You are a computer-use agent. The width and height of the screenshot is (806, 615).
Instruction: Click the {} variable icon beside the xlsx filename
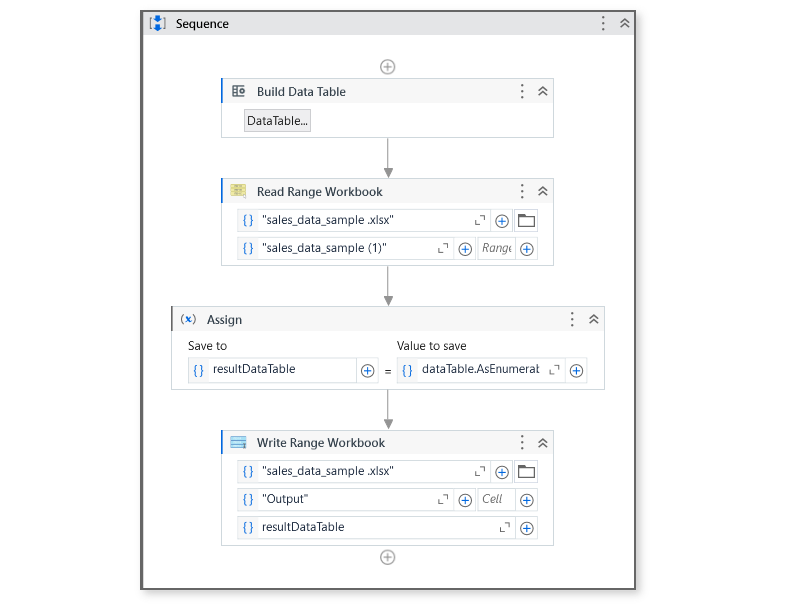pos(248,220)
